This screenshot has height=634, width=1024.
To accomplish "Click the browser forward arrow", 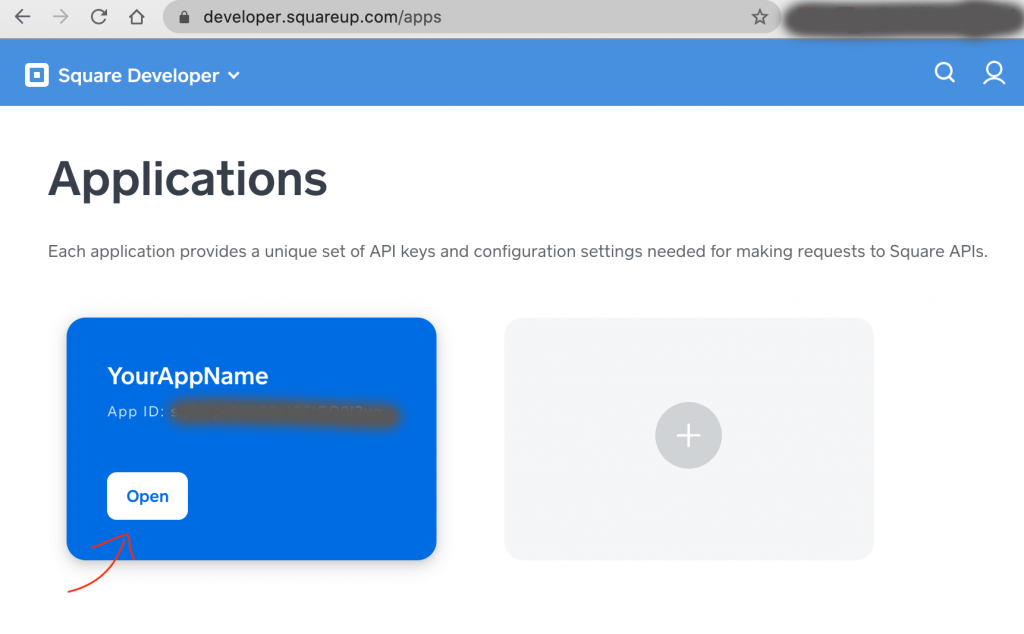I will 61,17.
